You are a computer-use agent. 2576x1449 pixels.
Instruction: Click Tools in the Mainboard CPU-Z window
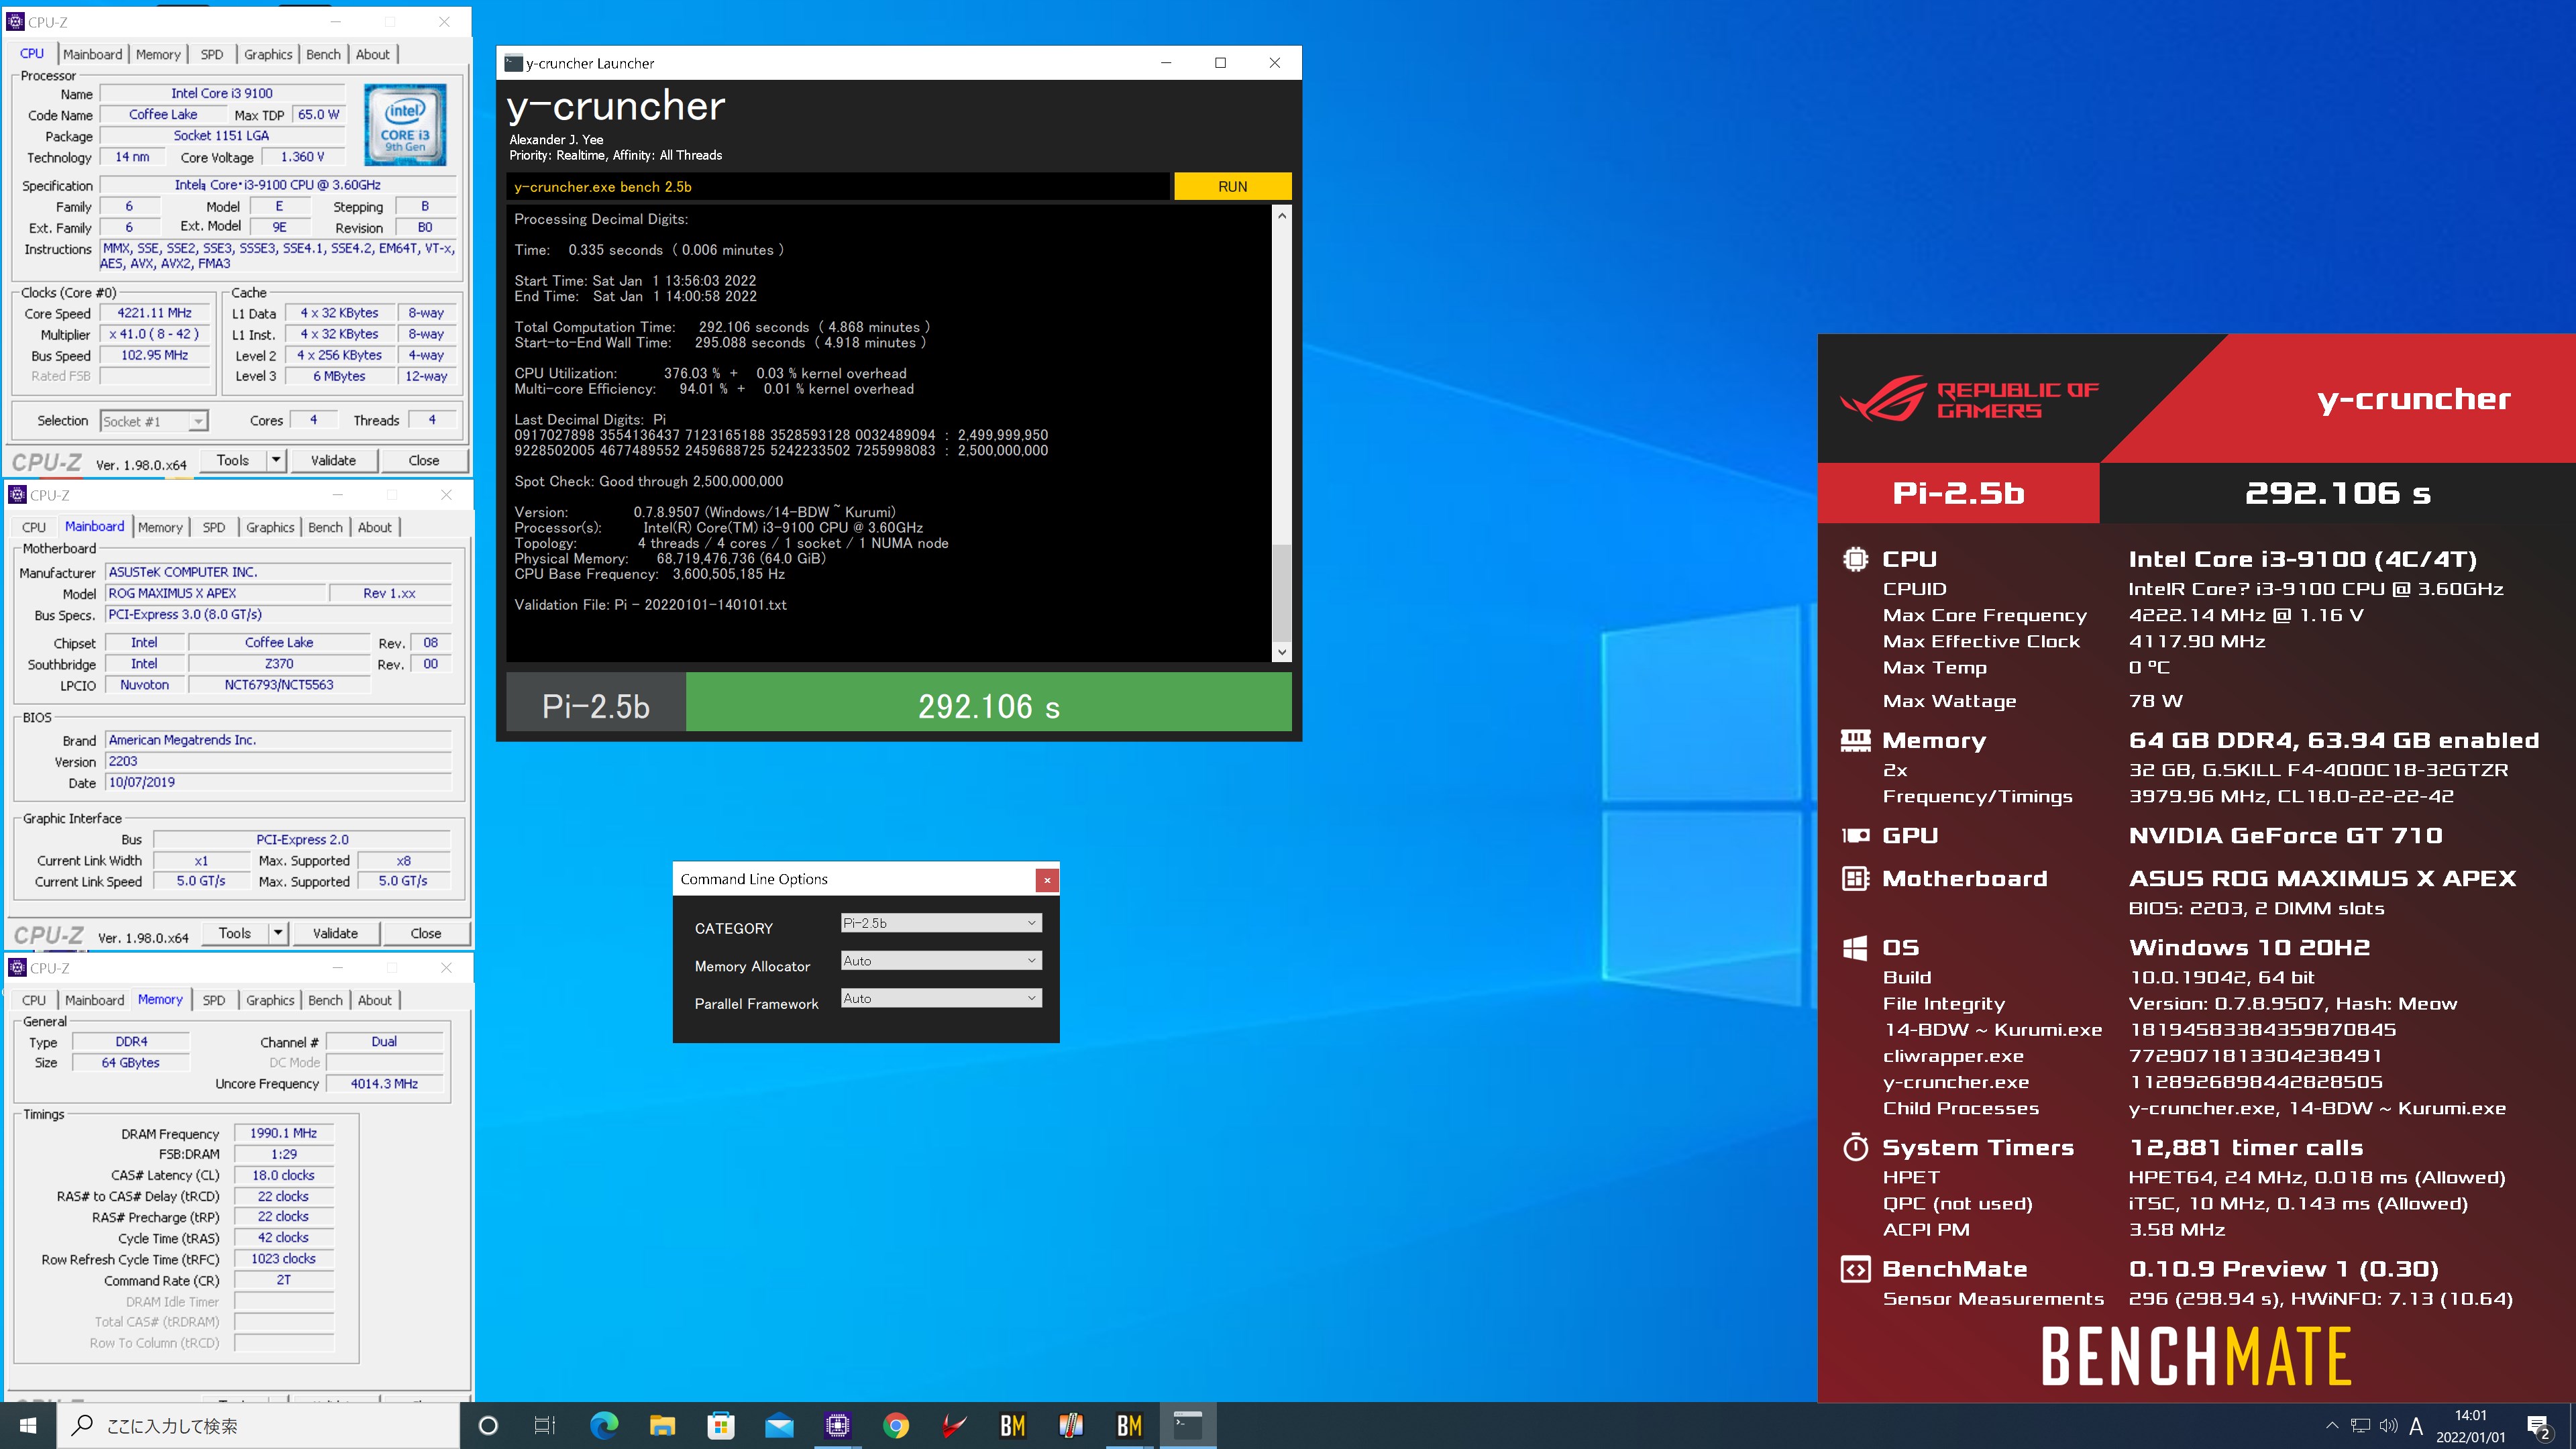(x=235, y=933)
